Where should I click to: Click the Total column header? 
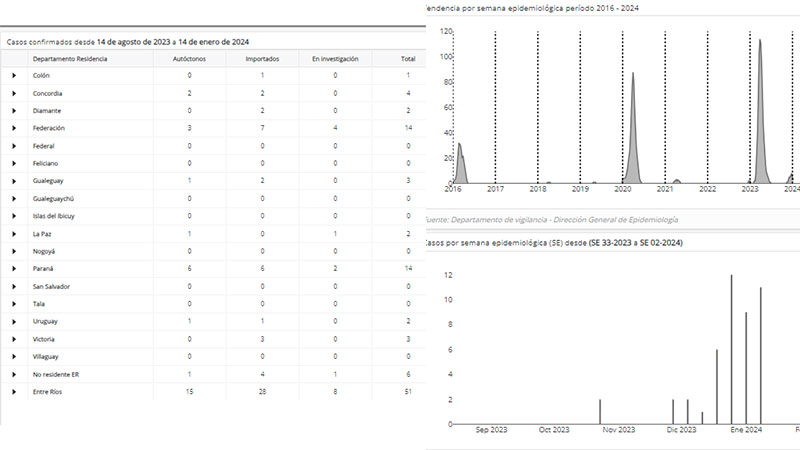408,59
